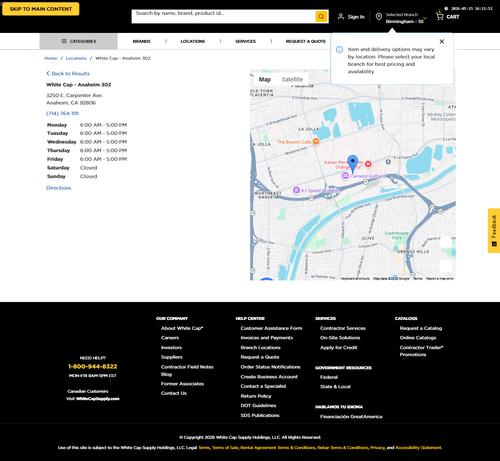Open Create Business Account link
The height and width of the screenshot is (461, 500).
269,377
